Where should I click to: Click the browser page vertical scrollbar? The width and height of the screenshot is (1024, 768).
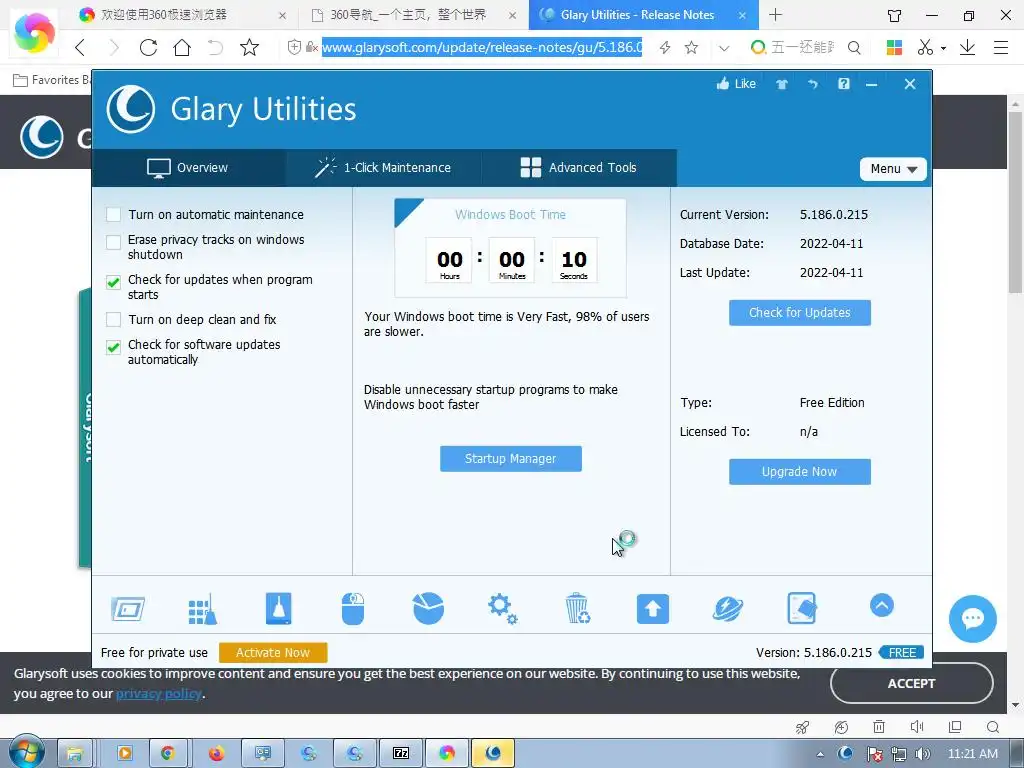pos(1015,202)
